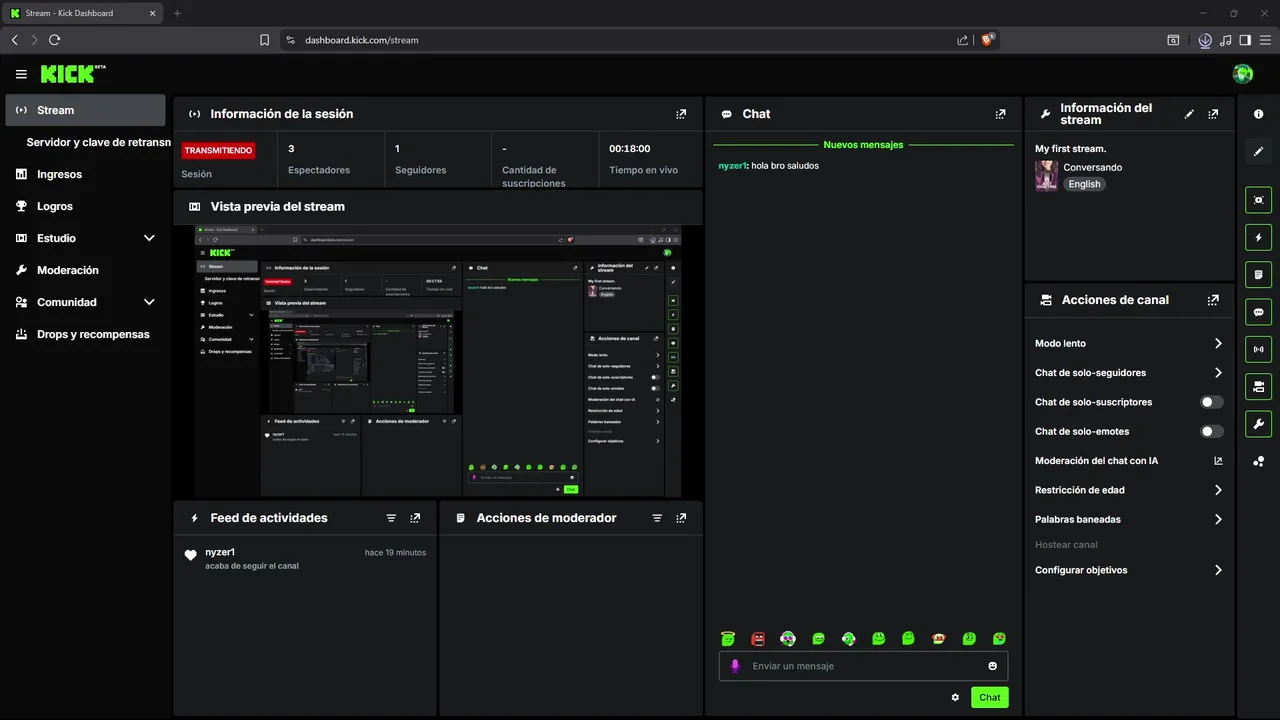The width and height of the screenshot is (1280, 720).
Task: Click the green Chat send button
Action: tap(989, 698)
